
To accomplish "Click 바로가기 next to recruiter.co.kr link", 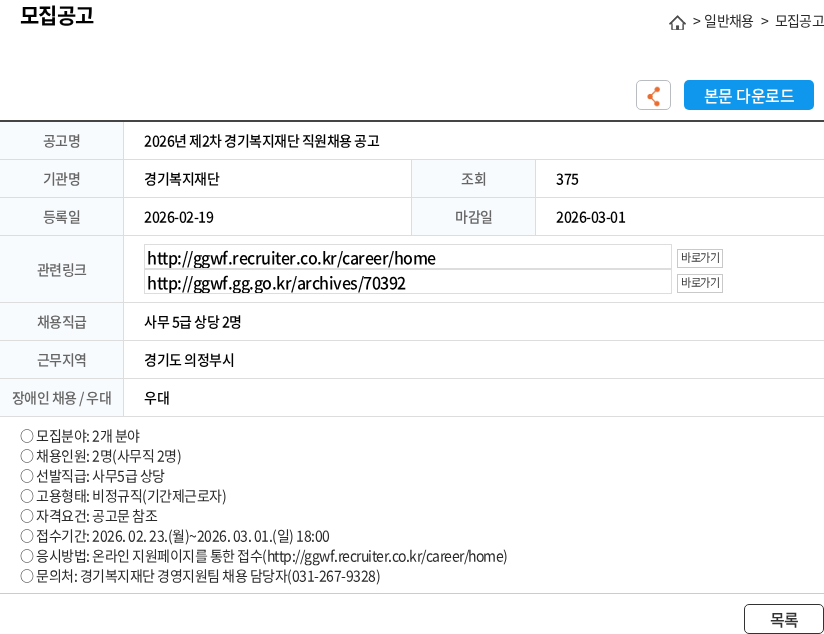I will pos(700,258).
